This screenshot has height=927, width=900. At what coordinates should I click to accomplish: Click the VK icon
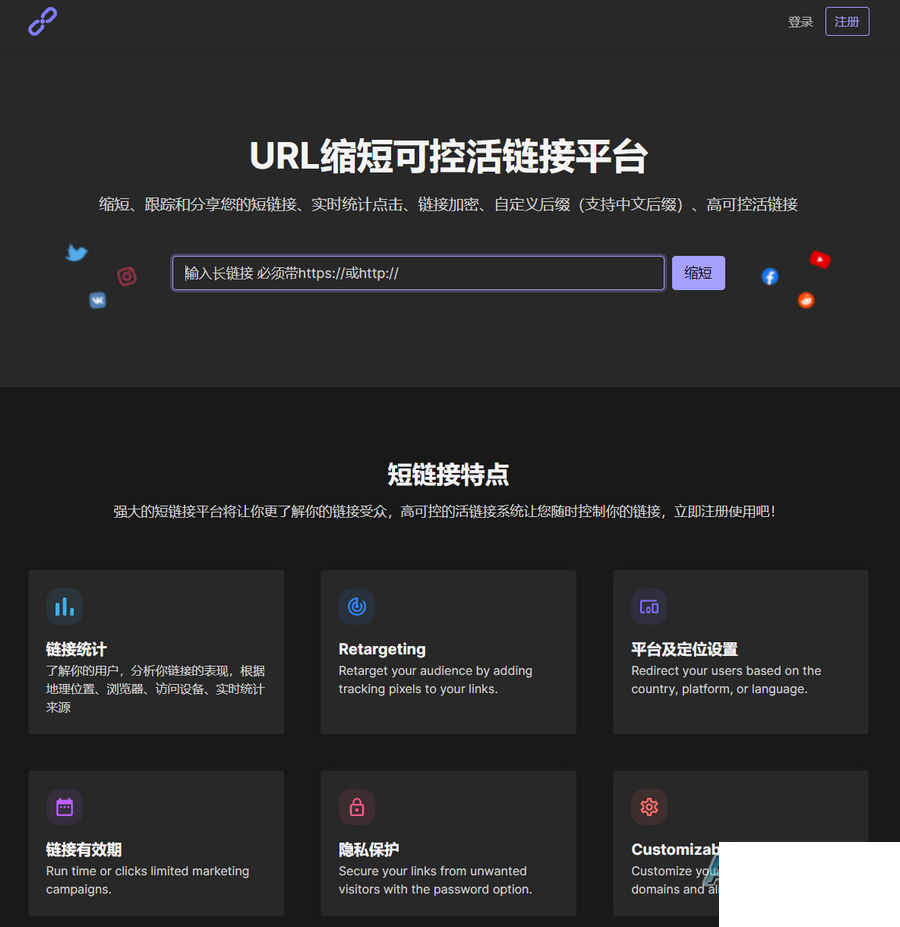[98, 300]
